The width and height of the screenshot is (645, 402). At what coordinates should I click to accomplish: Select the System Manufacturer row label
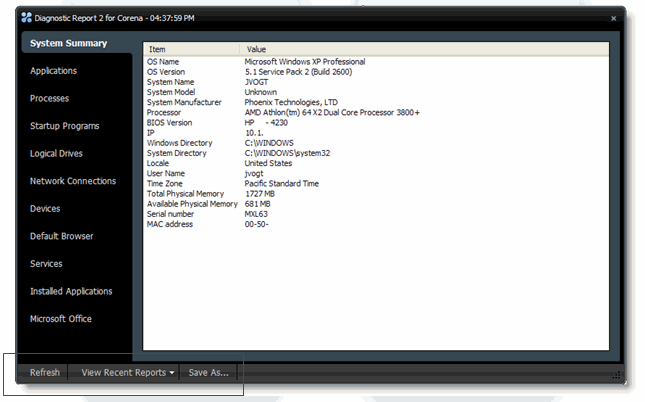point(184,102)
